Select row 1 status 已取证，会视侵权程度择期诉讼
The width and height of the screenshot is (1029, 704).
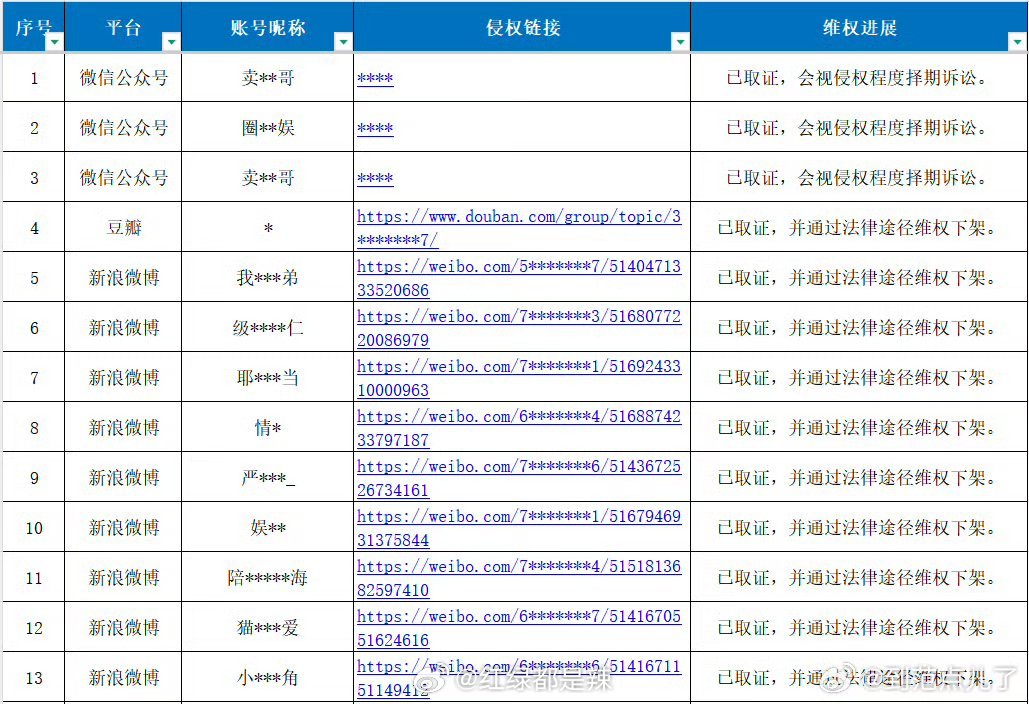coord(859,77)
